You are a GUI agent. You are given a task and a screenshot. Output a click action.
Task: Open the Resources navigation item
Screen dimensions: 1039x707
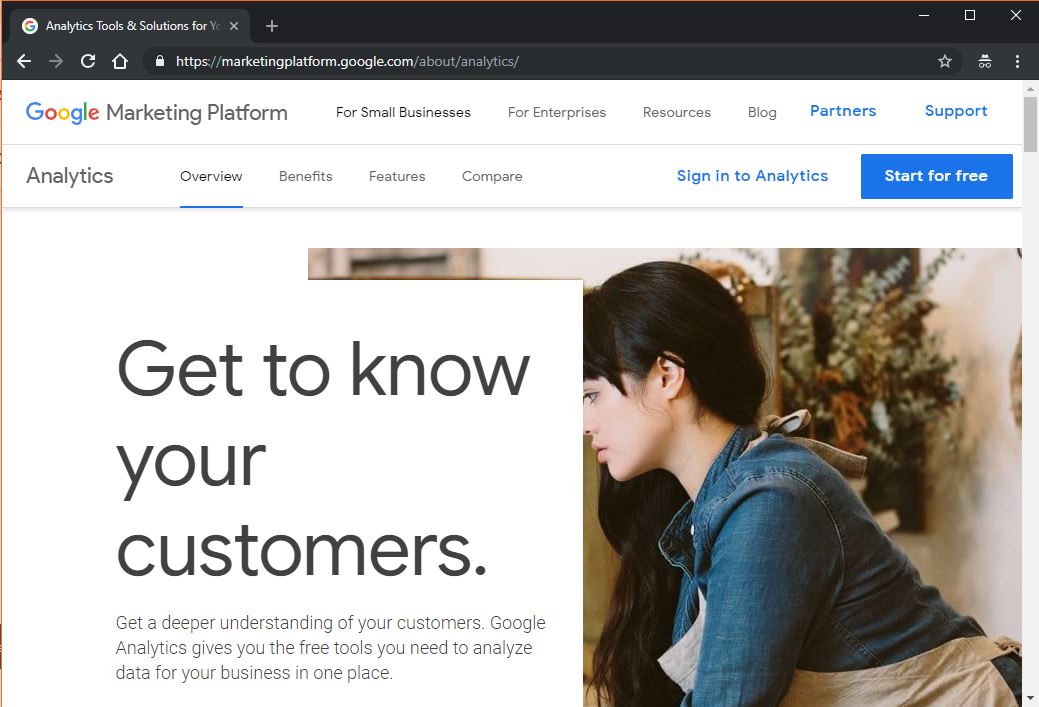pyautogui.click(x=677, y=112)
